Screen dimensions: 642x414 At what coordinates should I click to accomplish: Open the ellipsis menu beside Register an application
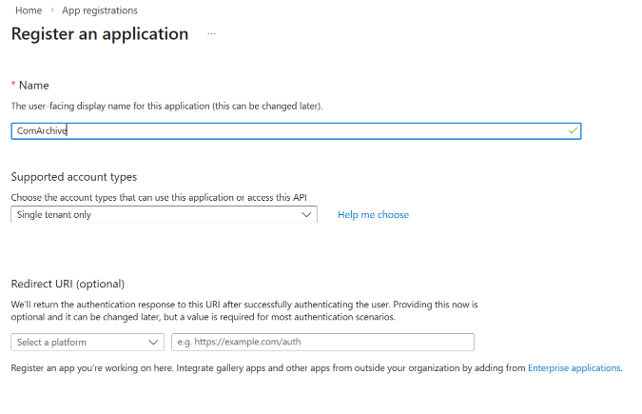coord(211,34)
